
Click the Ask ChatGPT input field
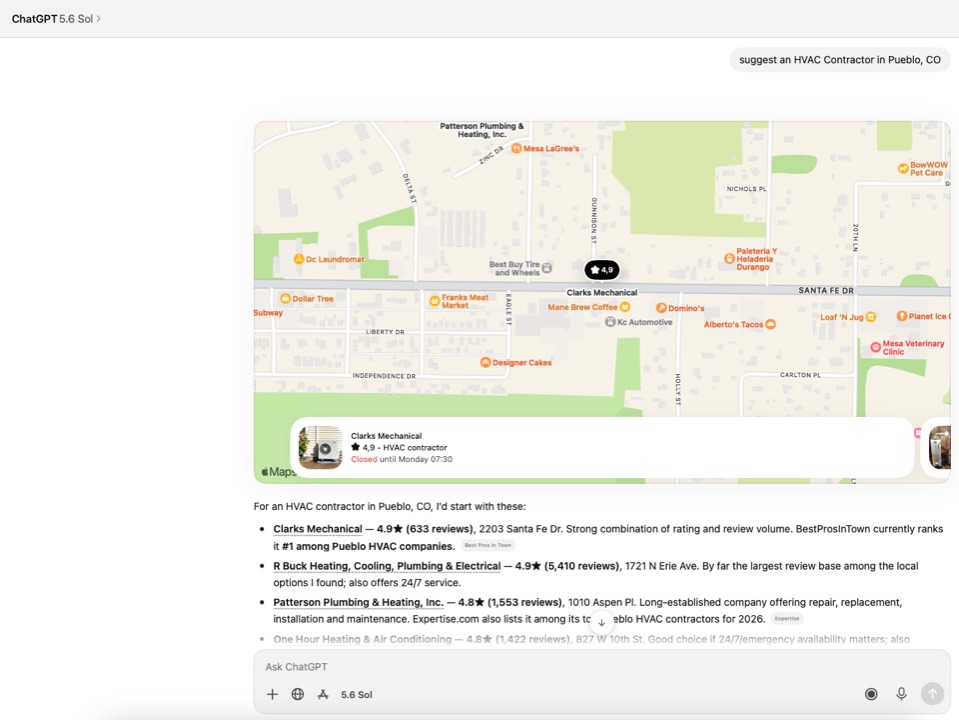[602, 667]
